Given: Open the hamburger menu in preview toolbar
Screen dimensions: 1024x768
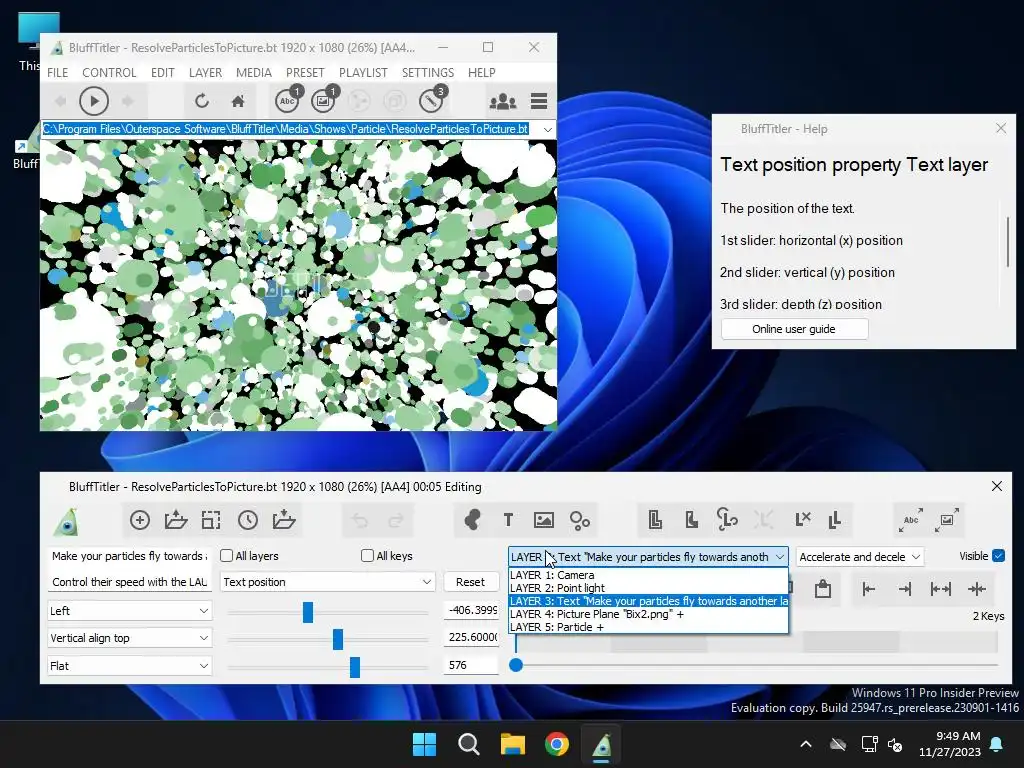Looking at the screenshot, I should pyautogui.click(x=539, y=101).
